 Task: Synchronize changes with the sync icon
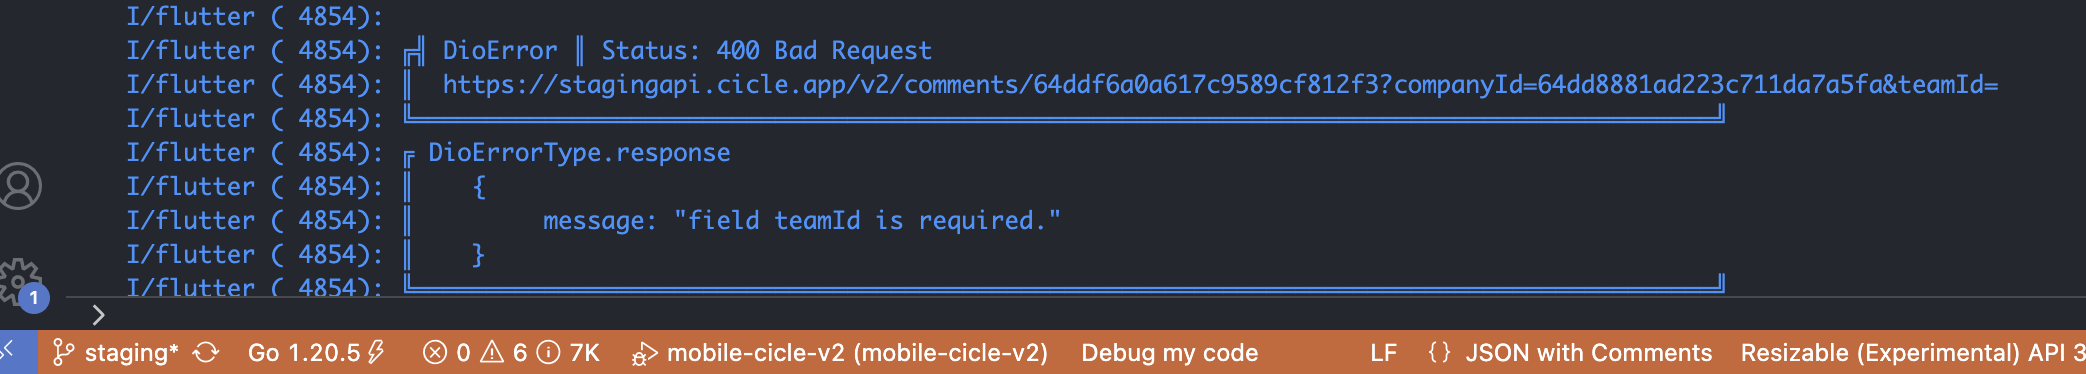point(206,353)
